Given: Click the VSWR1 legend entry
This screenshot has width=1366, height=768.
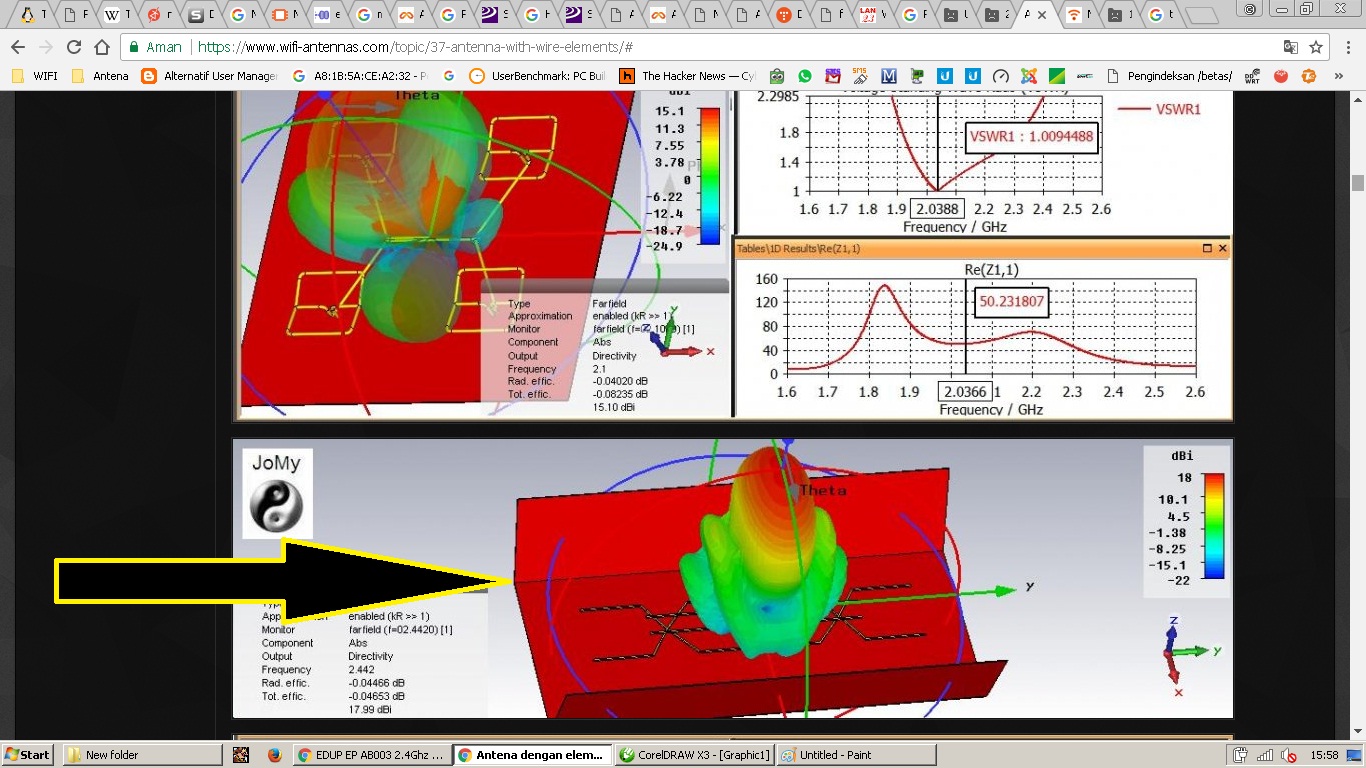Looking at the screenshot, I should (x=1160, y=110).
